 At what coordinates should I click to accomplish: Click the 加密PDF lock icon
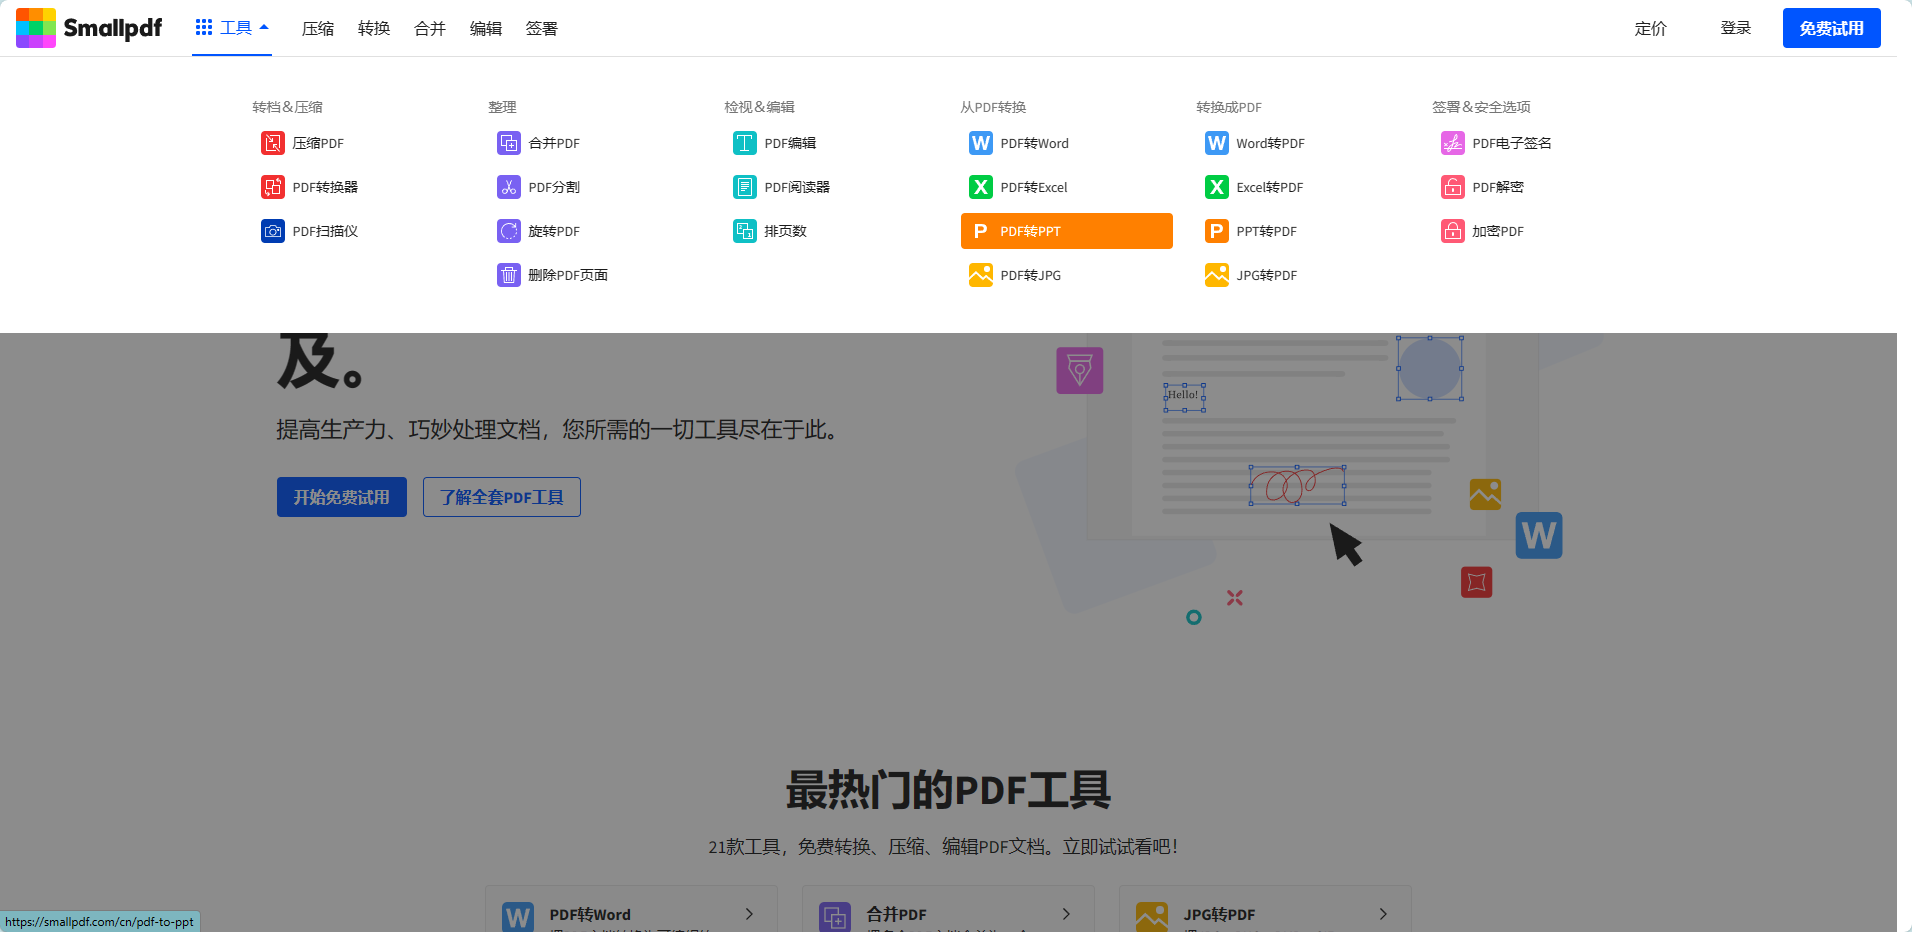[x=1453, y=231]
